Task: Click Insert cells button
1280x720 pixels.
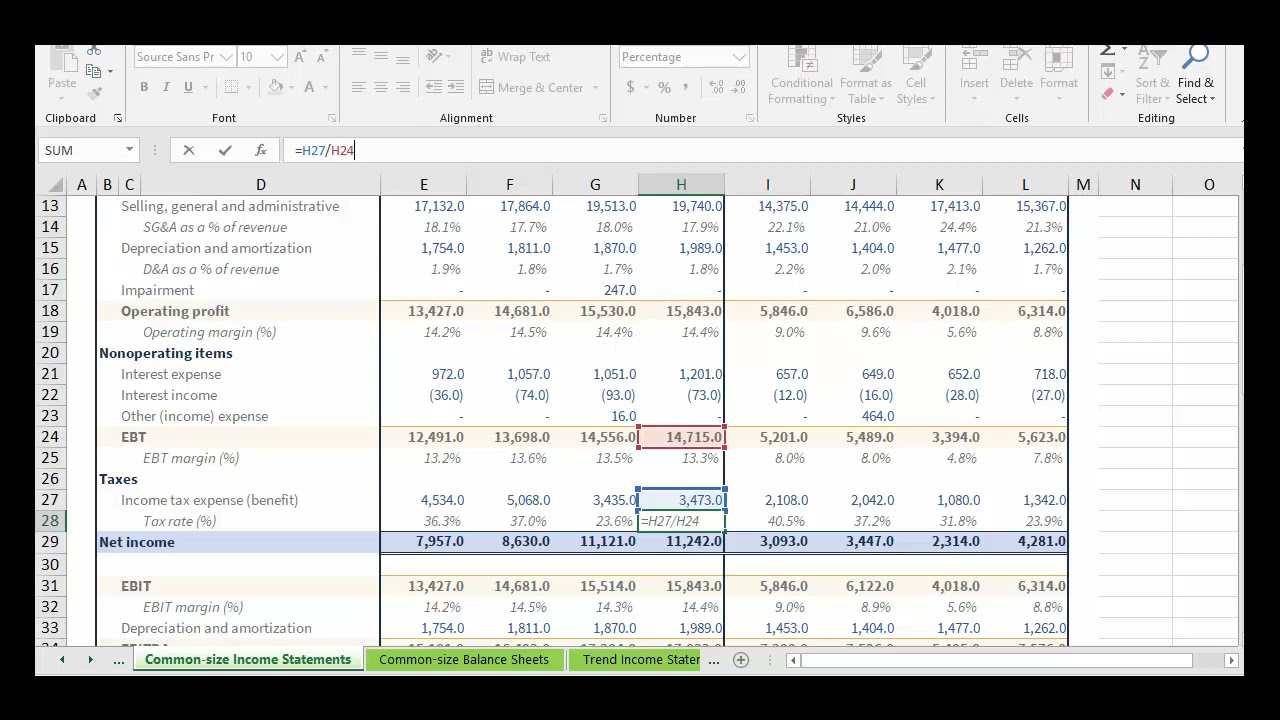Action: click(974, 75)
